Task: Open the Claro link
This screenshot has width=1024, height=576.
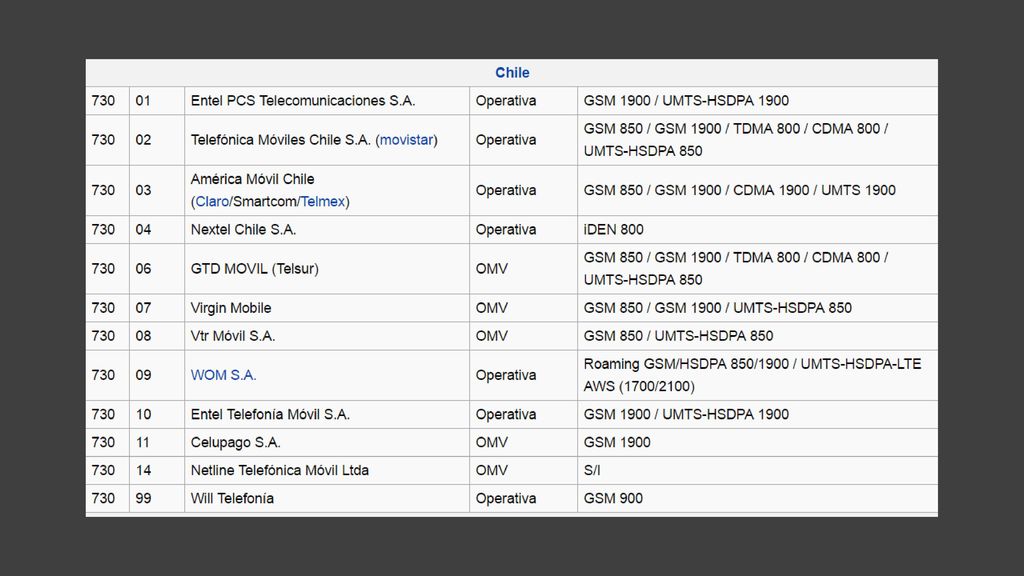Action: pyautogui.click(x=212, y=201)
